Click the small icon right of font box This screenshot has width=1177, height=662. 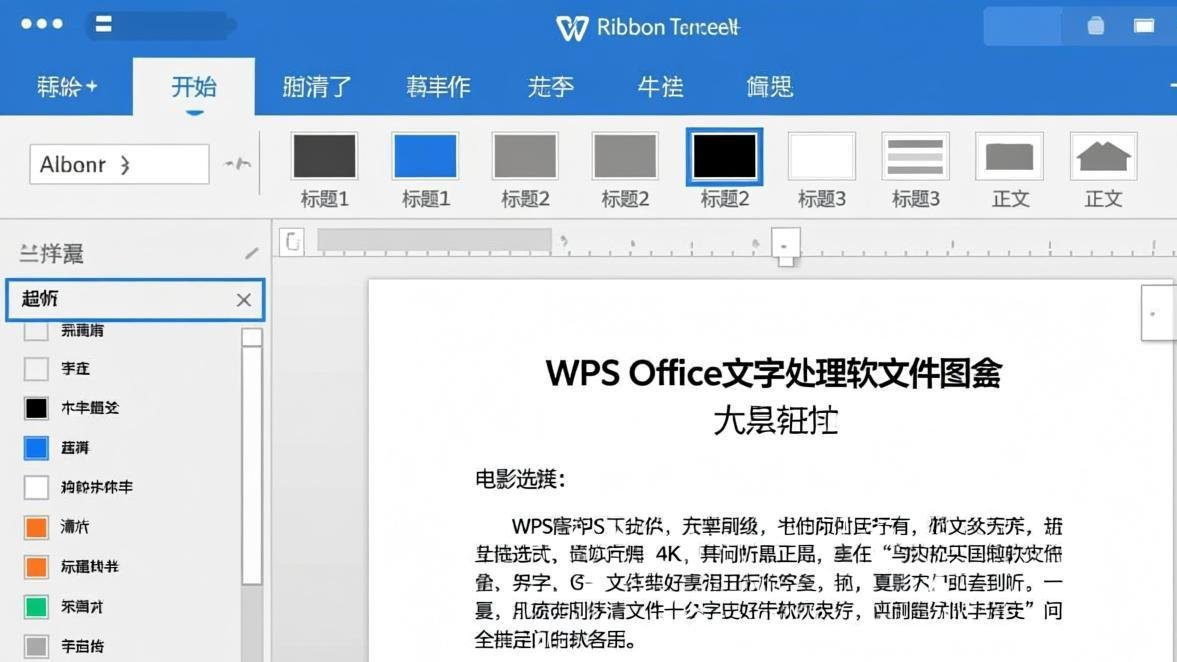pyautogui.click(x=238, y=164)
